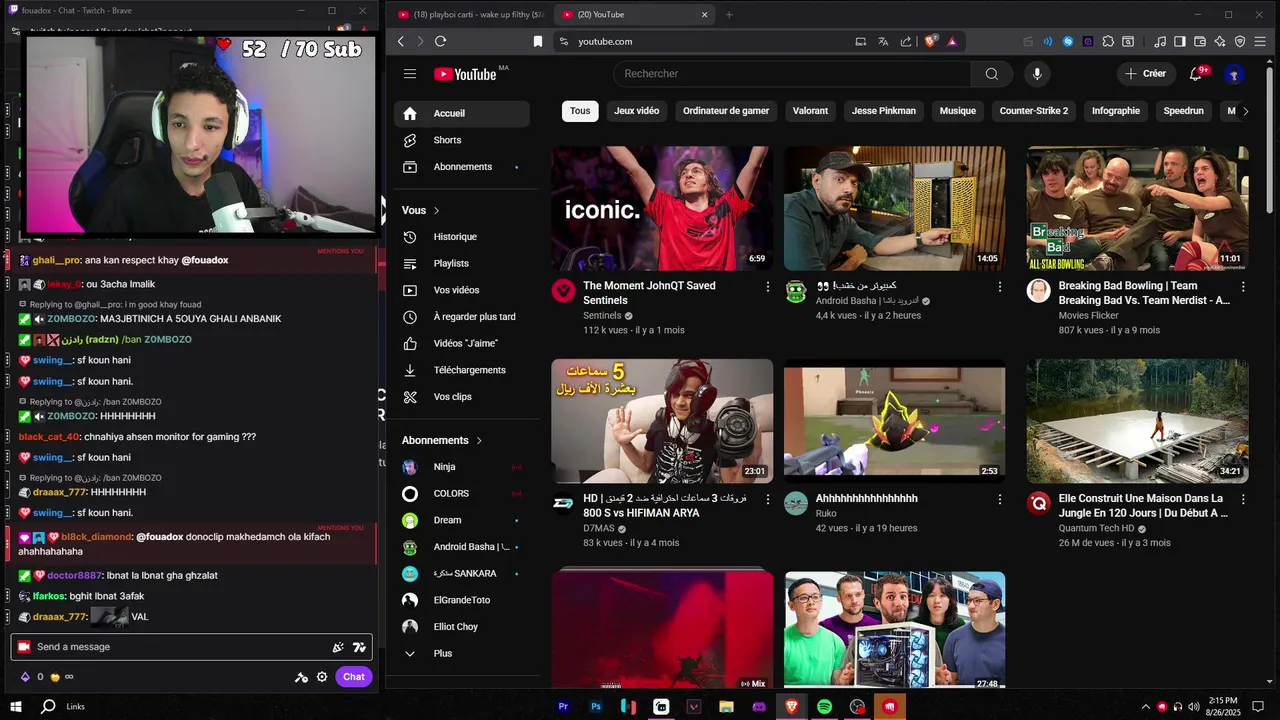The image size is (1280, 720).
Task: Open Photoshop from the taskbar
Action: click(x=596, y=706)
